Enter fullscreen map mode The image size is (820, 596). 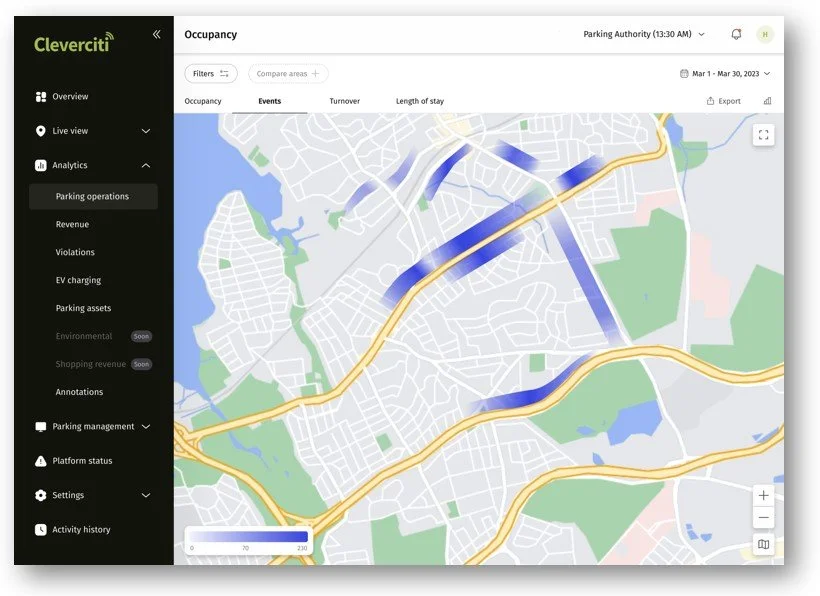pos(763,133)
